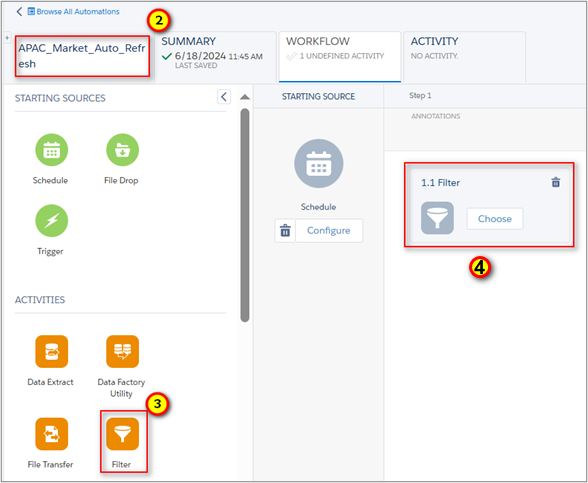Go back using the left chevron arrow

pos(20,12)
